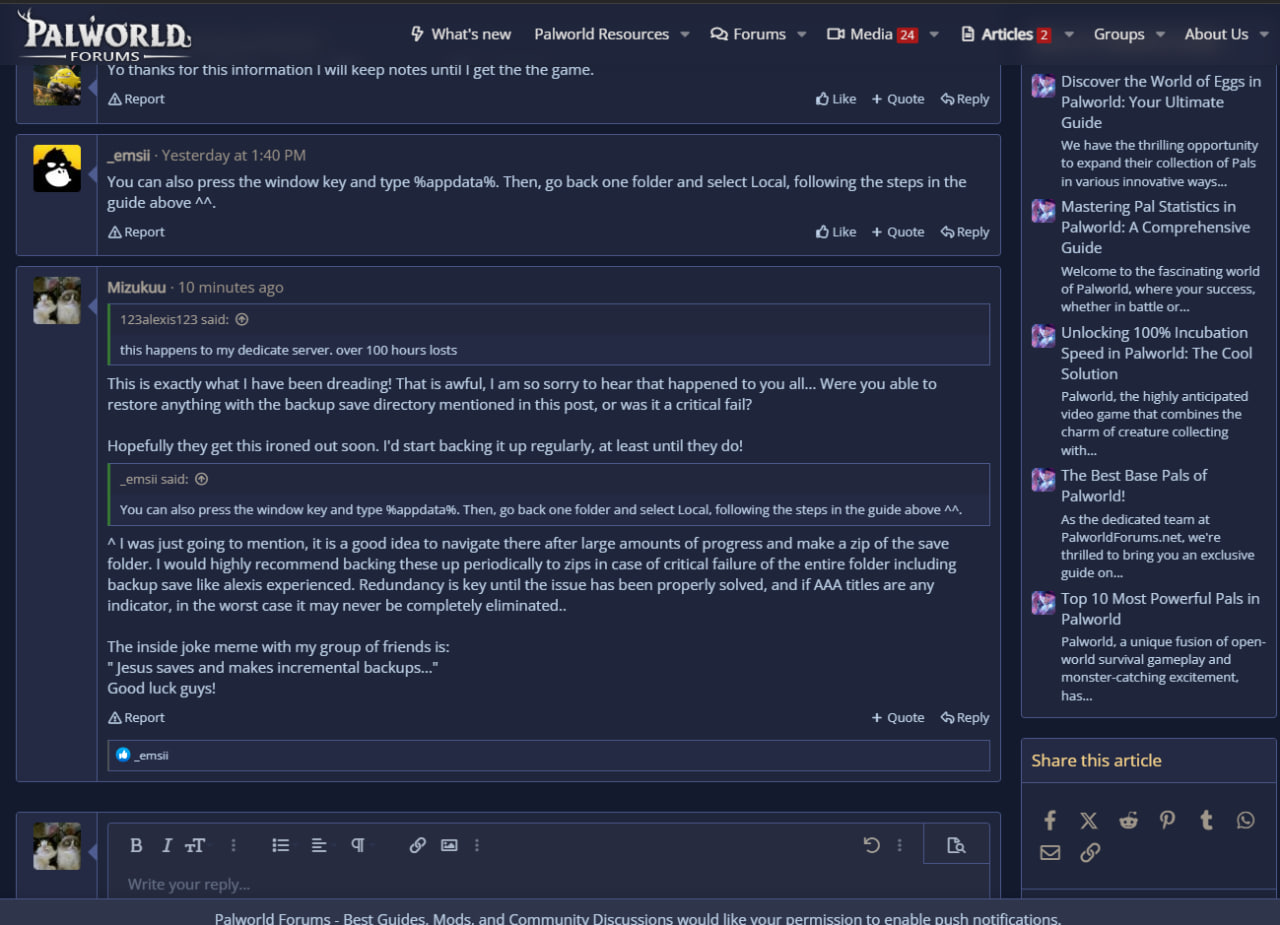Open the editor preview icon
Image resolution: width=1280 pixels, height=925 pixels.
click(956, 845)
